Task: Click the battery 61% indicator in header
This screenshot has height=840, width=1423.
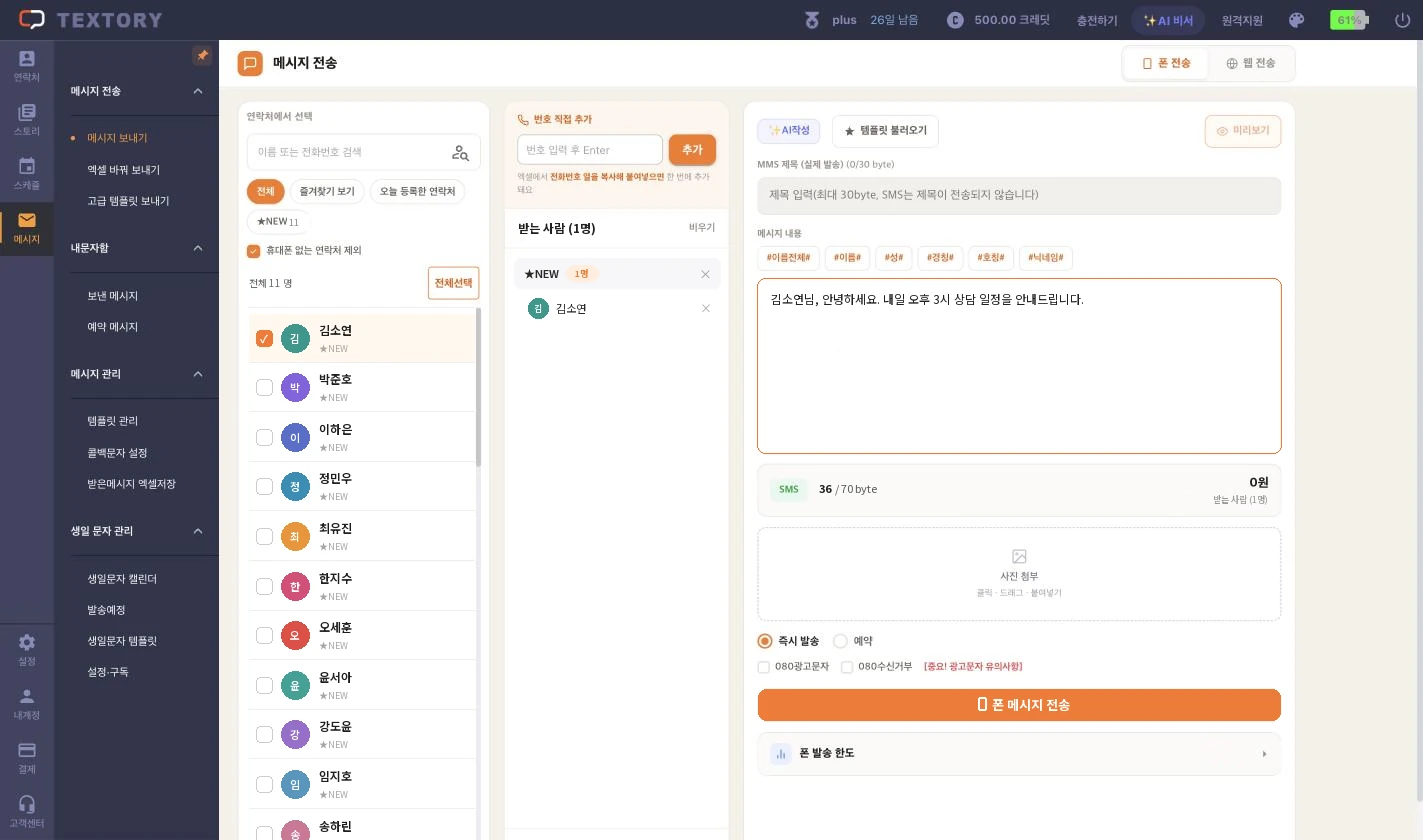Action: [1350, 20]
